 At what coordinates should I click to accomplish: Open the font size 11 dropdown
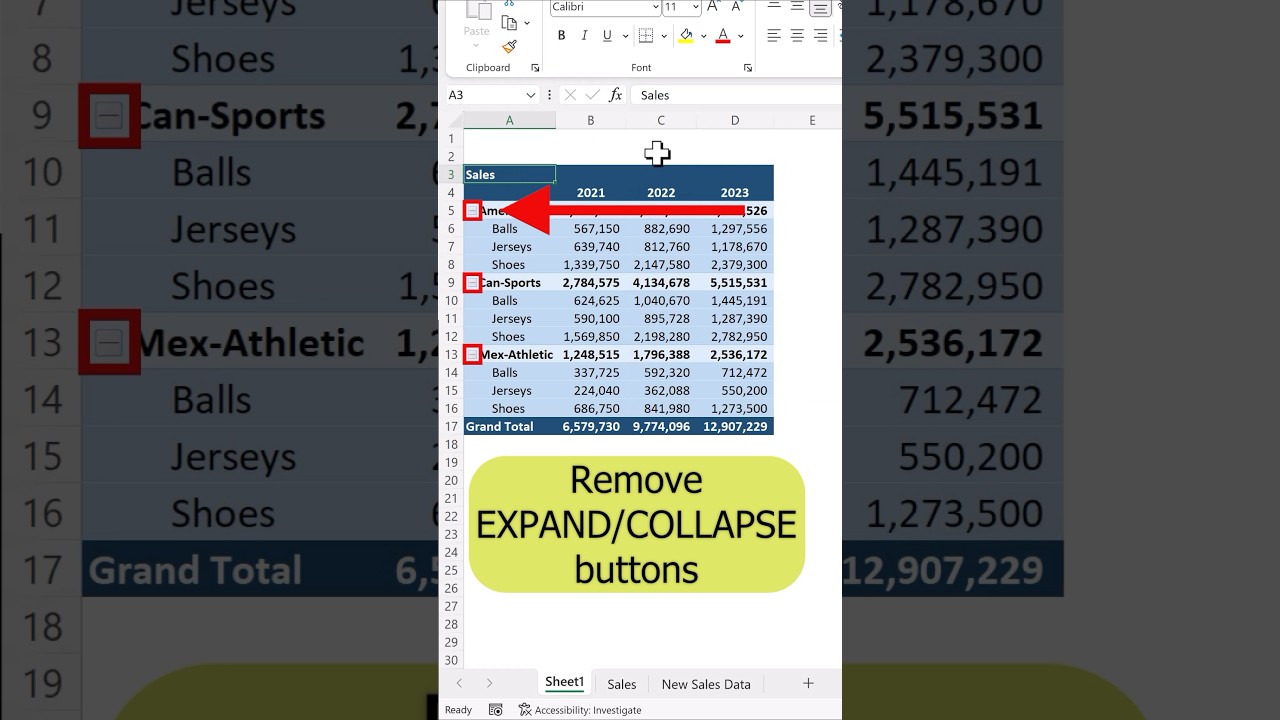tap(696, 7)
